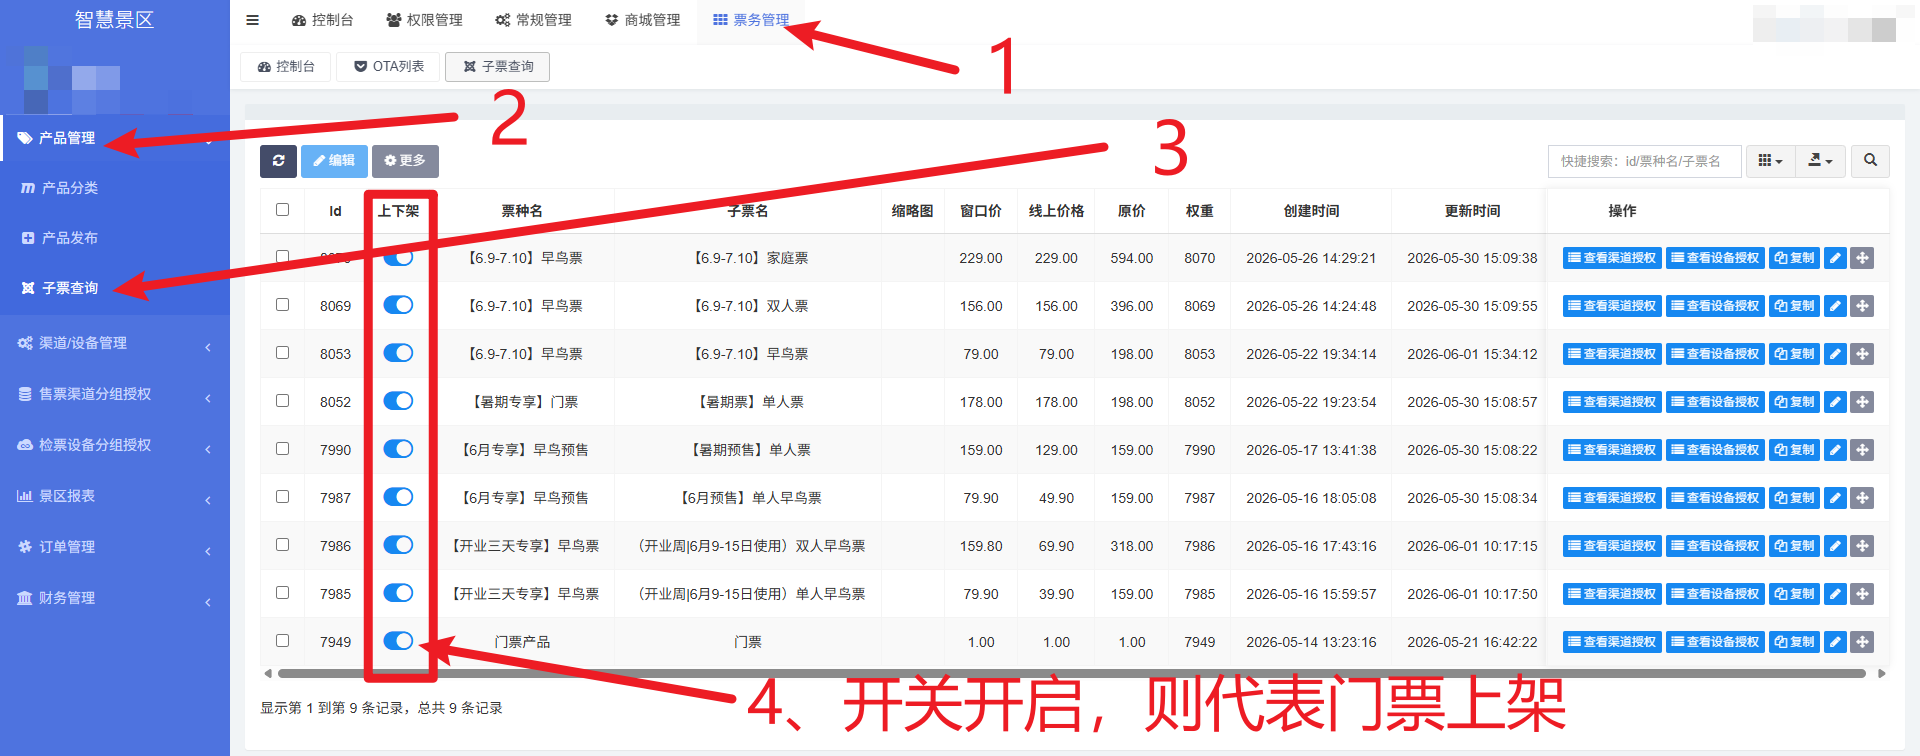The height and width of the screenshot is (756, 1920).
Task: Expand 渠道/设备管理 sidebar menu
Action: 115,343
